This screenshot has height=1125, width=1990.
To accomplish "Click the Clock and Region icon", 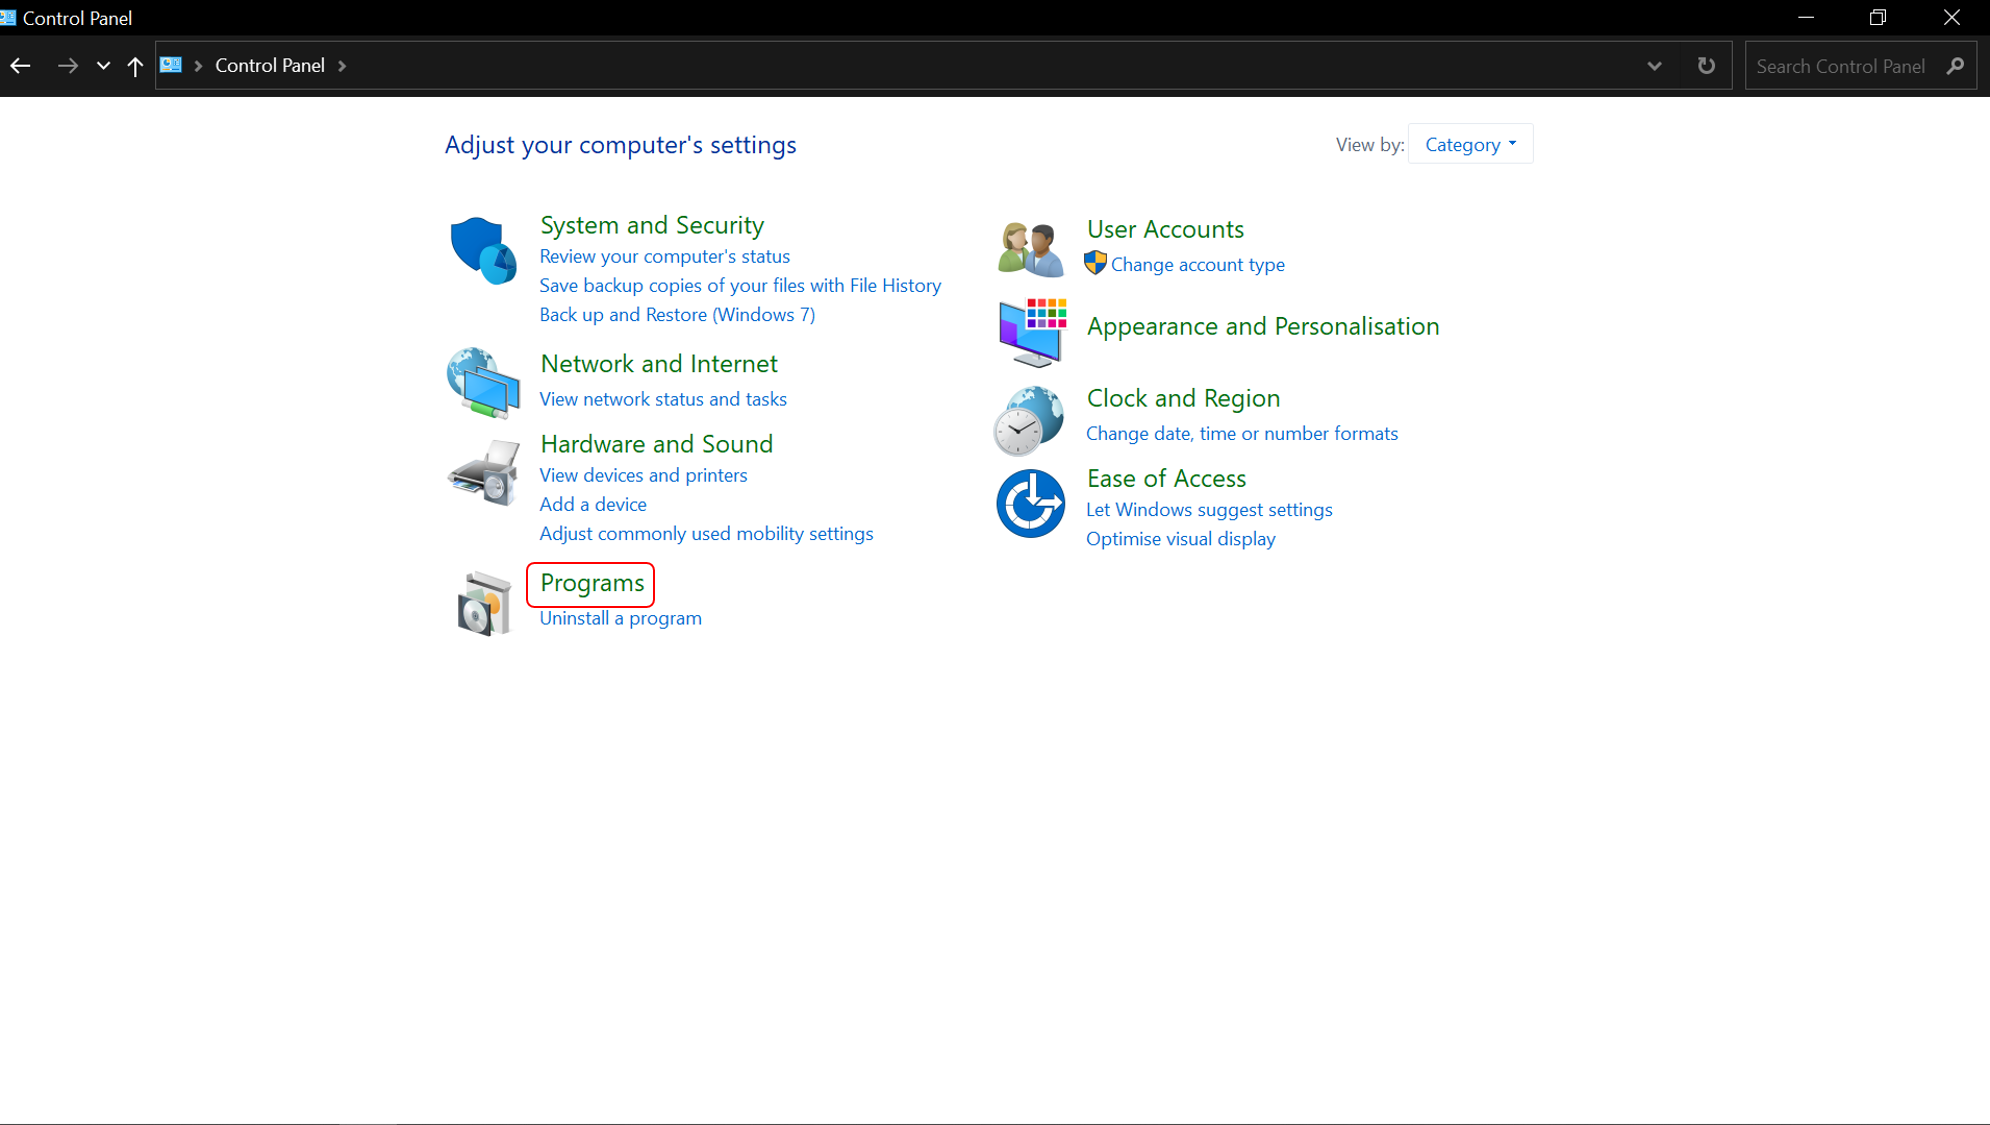I will coord(1029,420).
